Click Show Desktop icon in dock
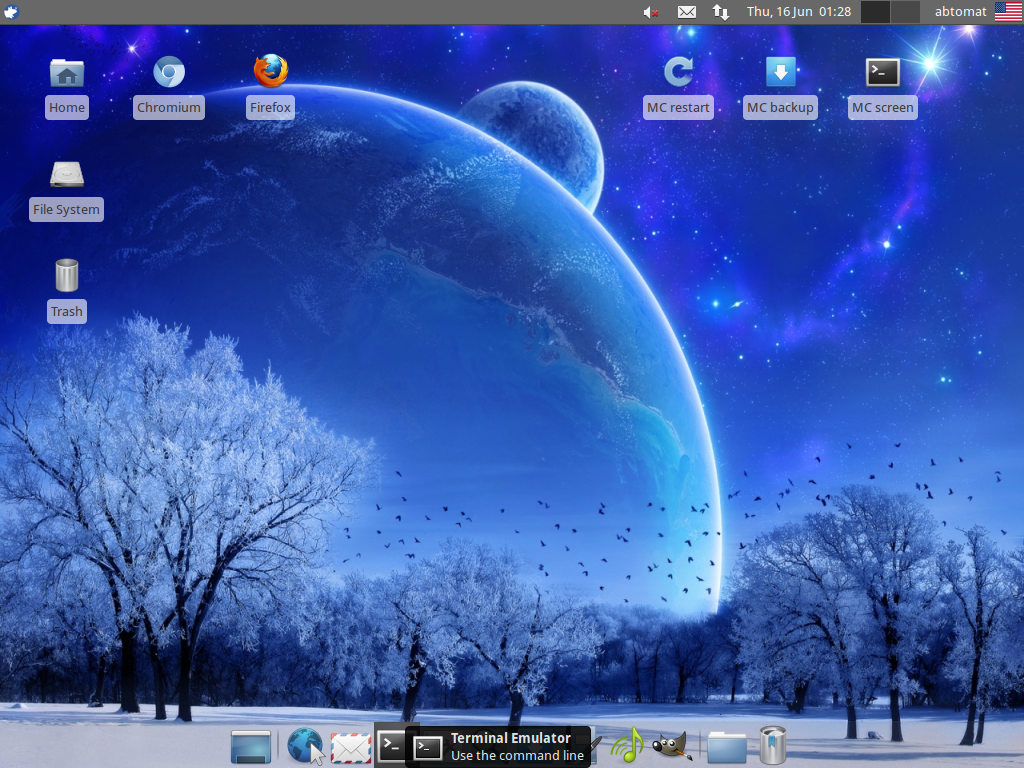This screenshot has width=1024, height=768. (x=251, y=747)
